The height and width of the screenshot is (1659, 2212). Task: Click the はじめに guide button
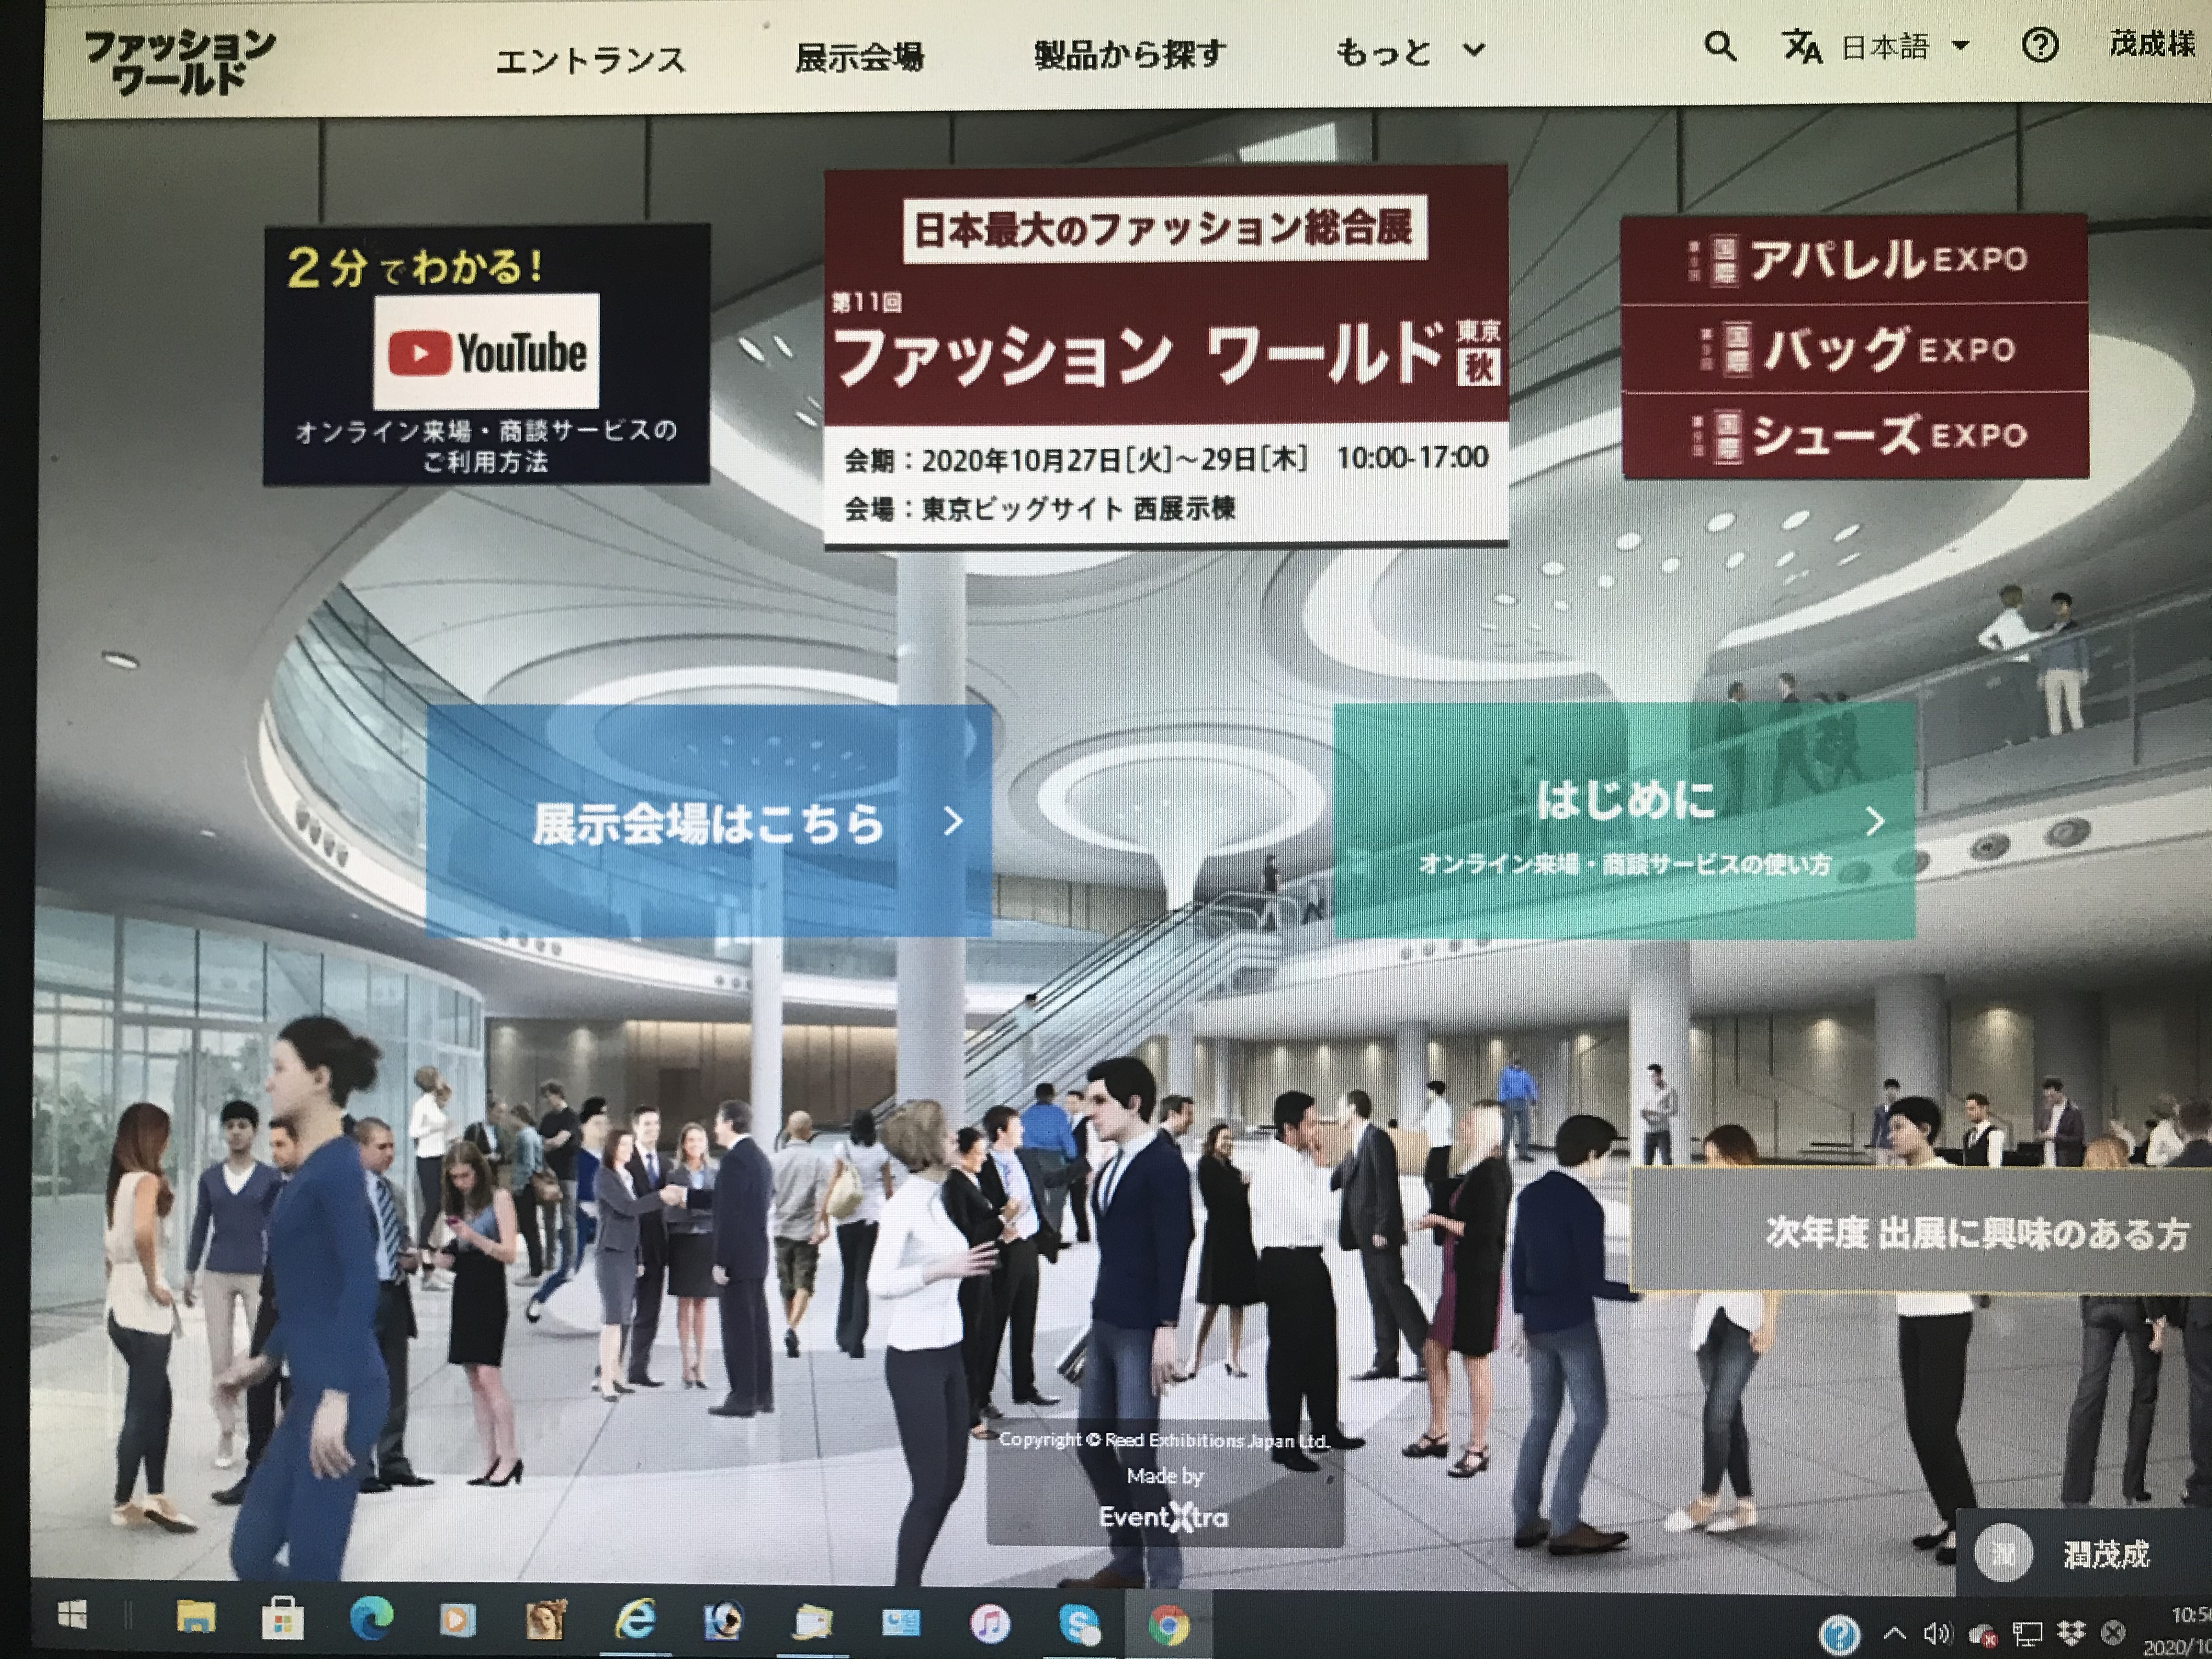(1624, 821)
